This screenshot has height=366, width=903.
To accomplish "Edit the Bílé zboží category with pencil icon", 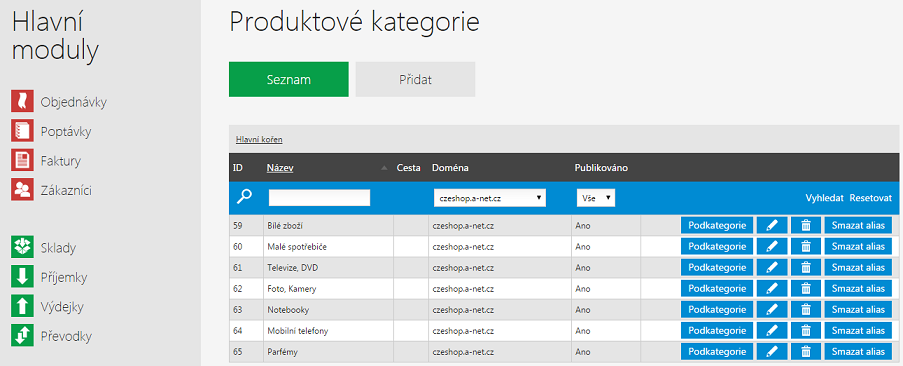I will [772, 226].
